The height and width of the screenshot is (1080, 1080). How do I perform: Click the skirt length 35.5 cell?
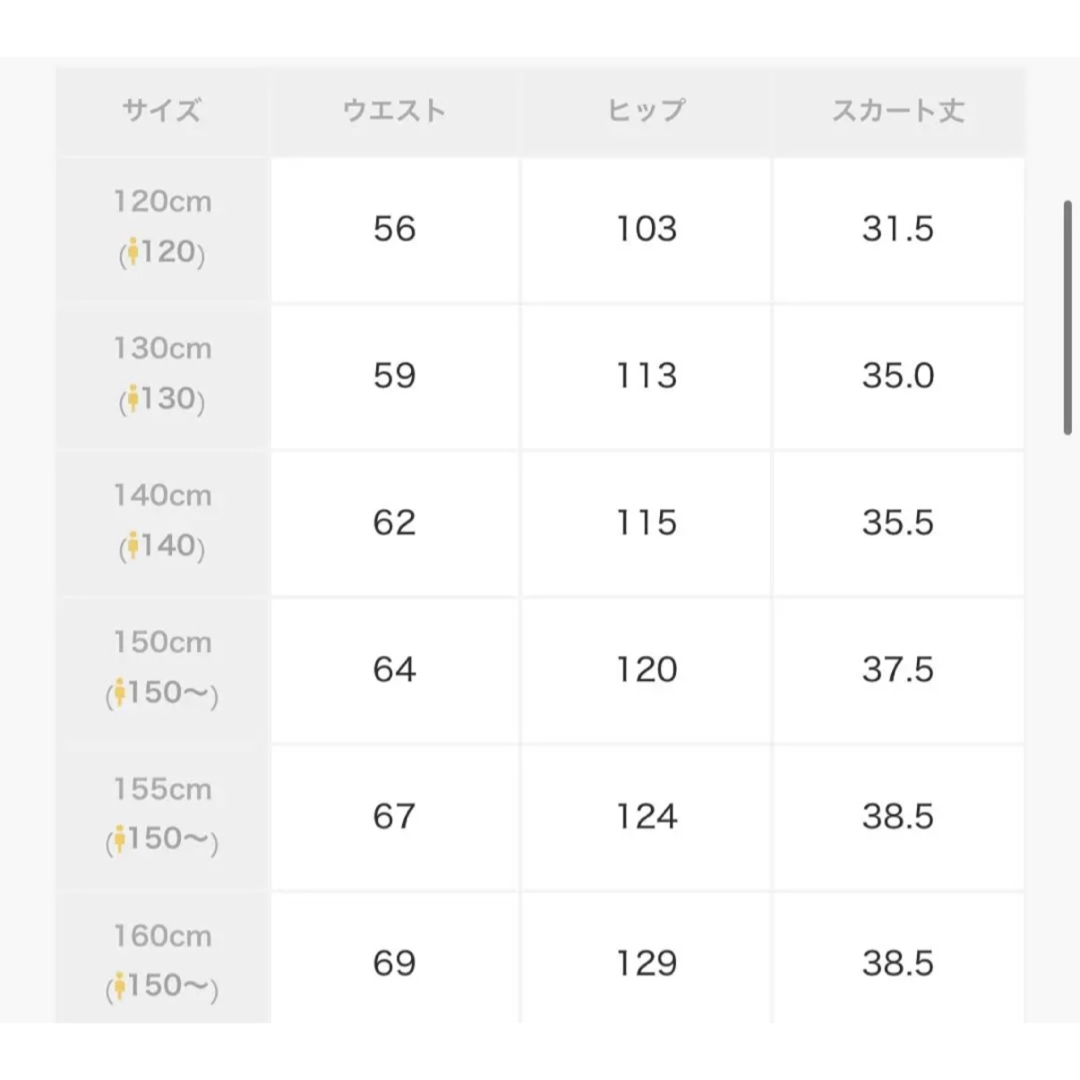[898, 523]
